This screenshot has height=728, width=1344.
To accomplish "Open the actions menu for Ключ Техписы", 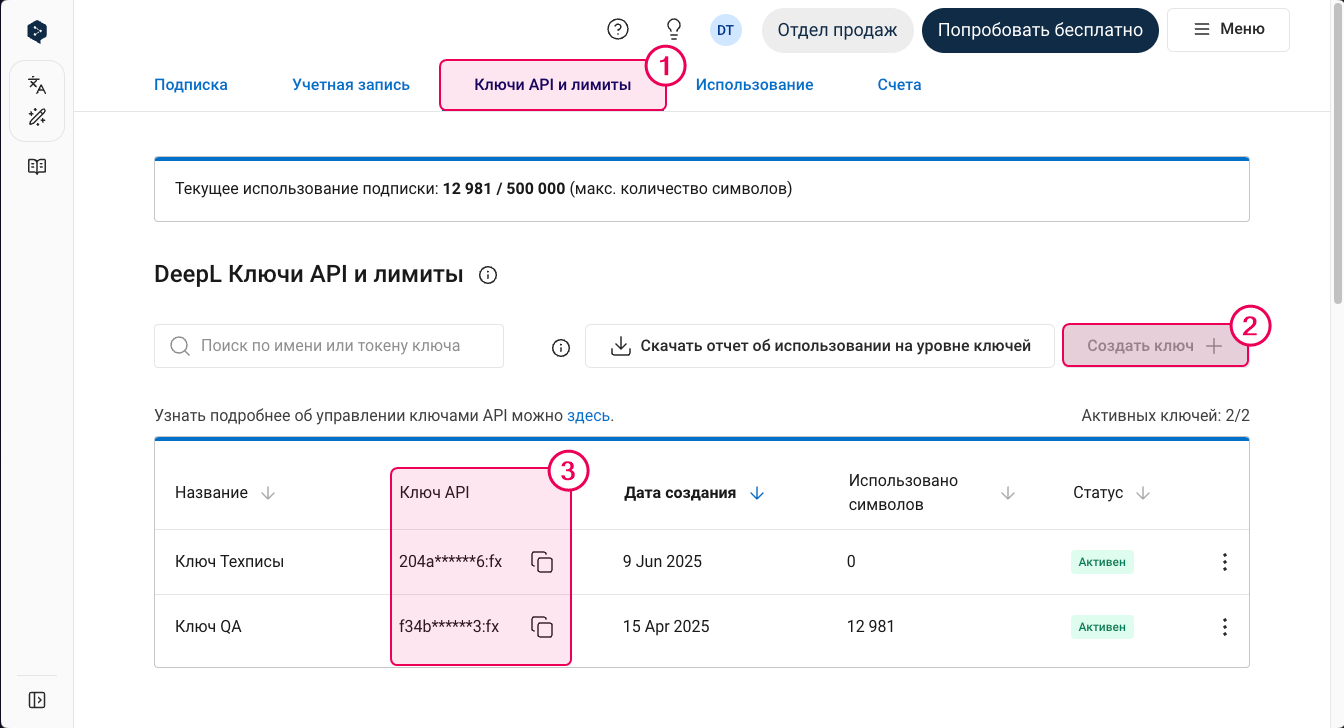I will pyautogui.click(x=1224, y=562).
